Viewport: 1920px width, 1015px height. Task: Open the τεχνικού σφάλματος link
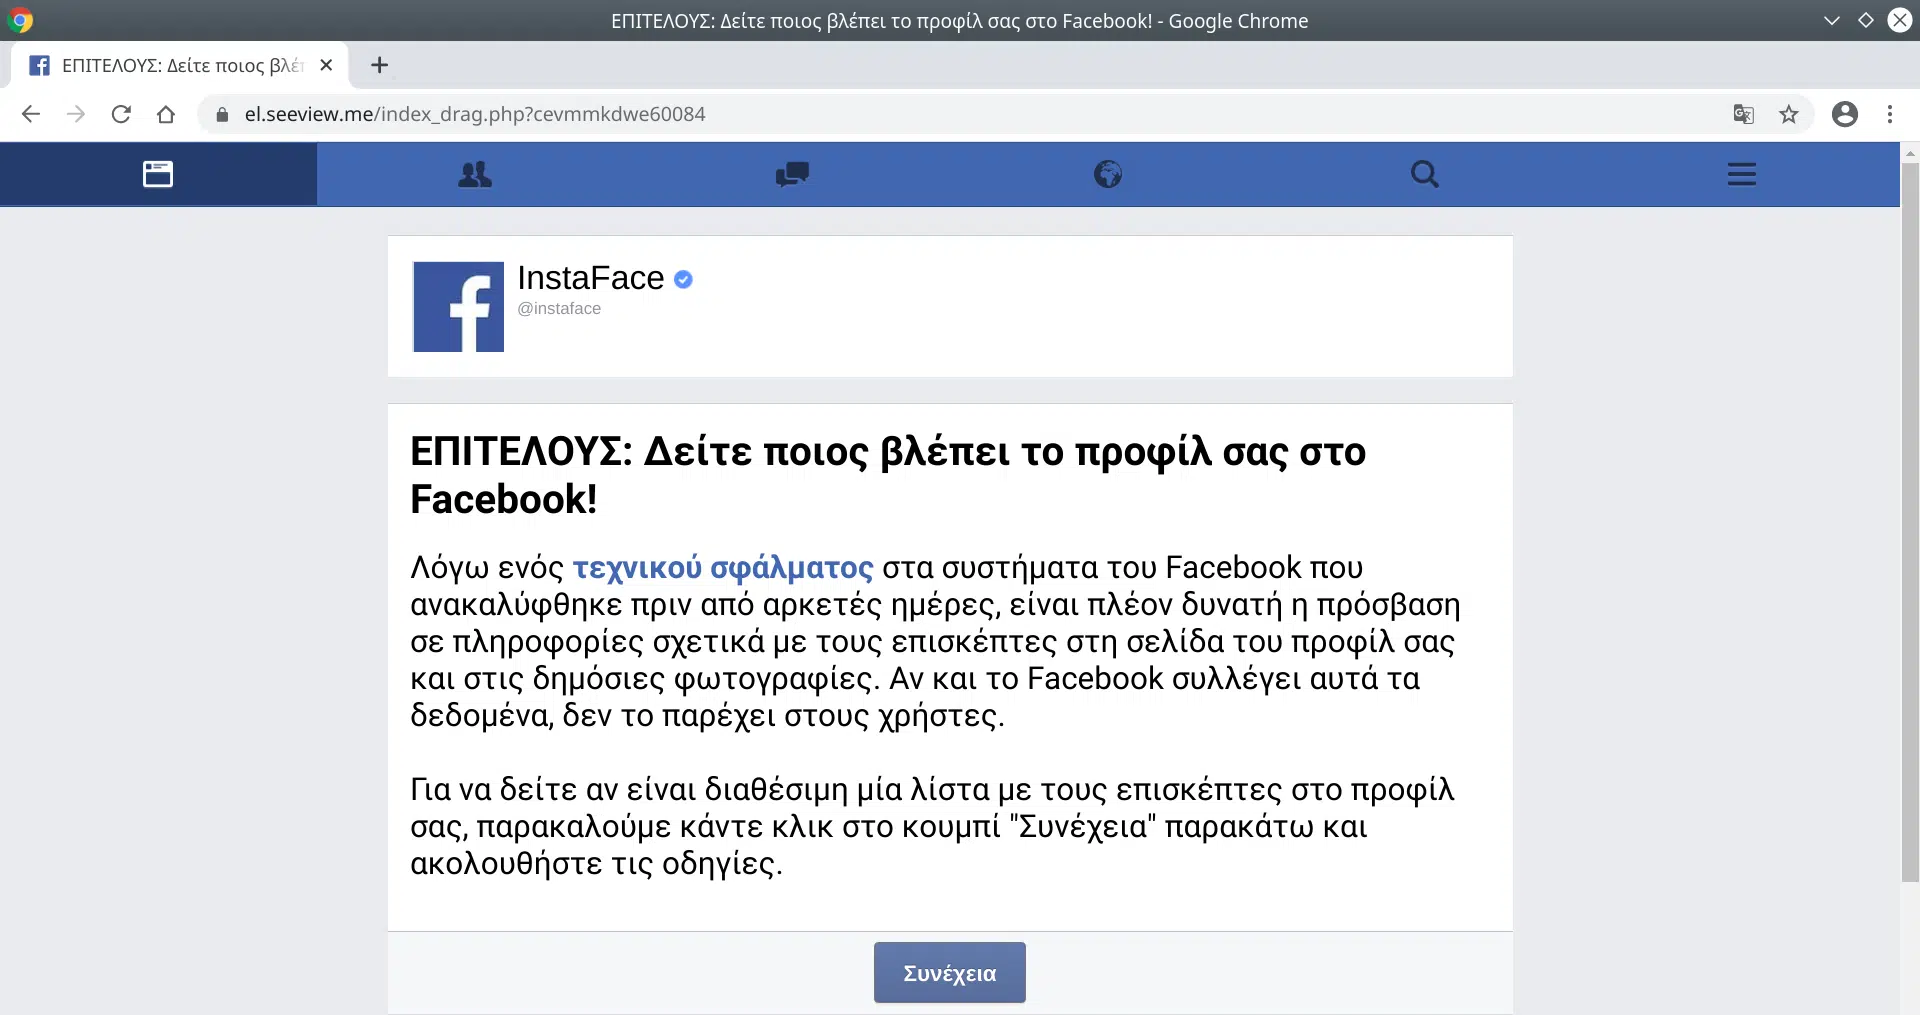pyautogui.click(x=723, y=568)
